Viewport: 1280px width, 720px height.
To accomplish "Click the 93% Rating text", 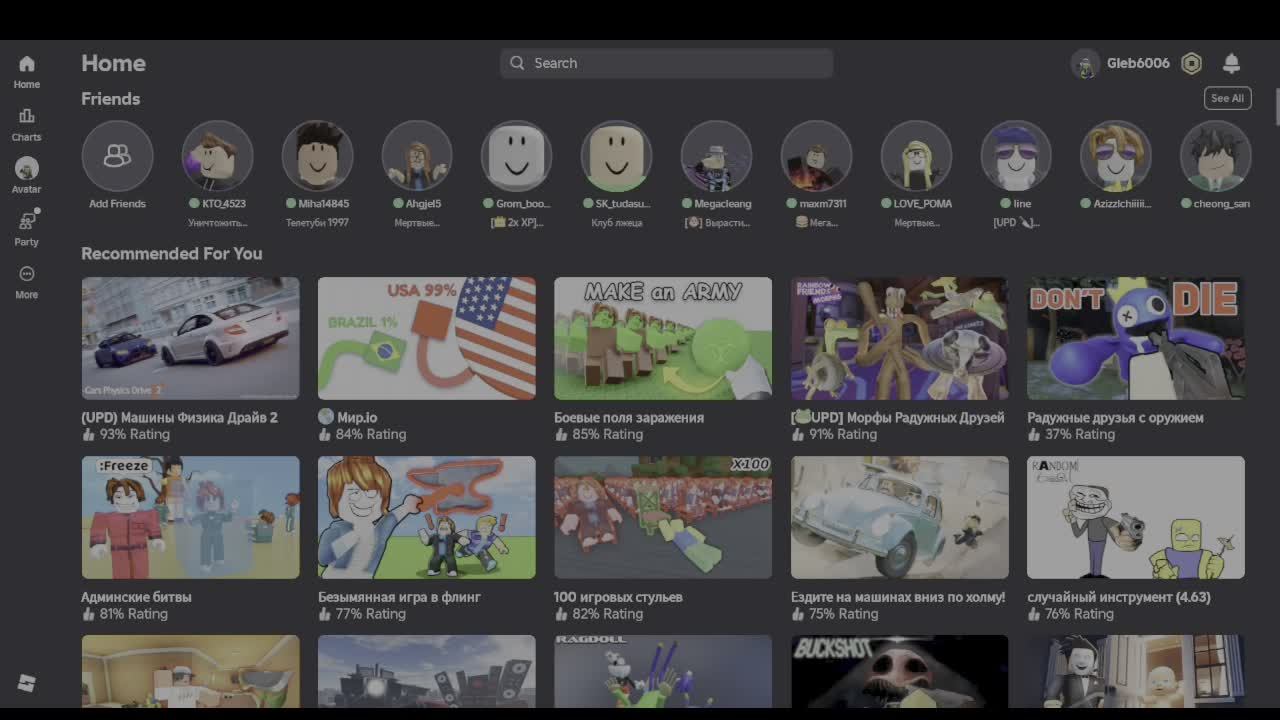I will (x=134, y=434).
